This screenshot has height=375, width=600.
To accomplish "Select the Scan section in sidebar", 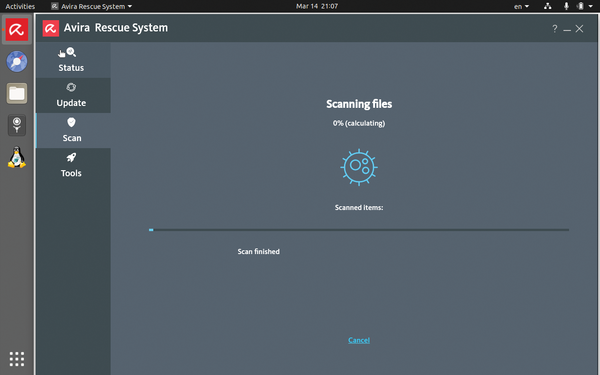I will [x=73, y=130].
